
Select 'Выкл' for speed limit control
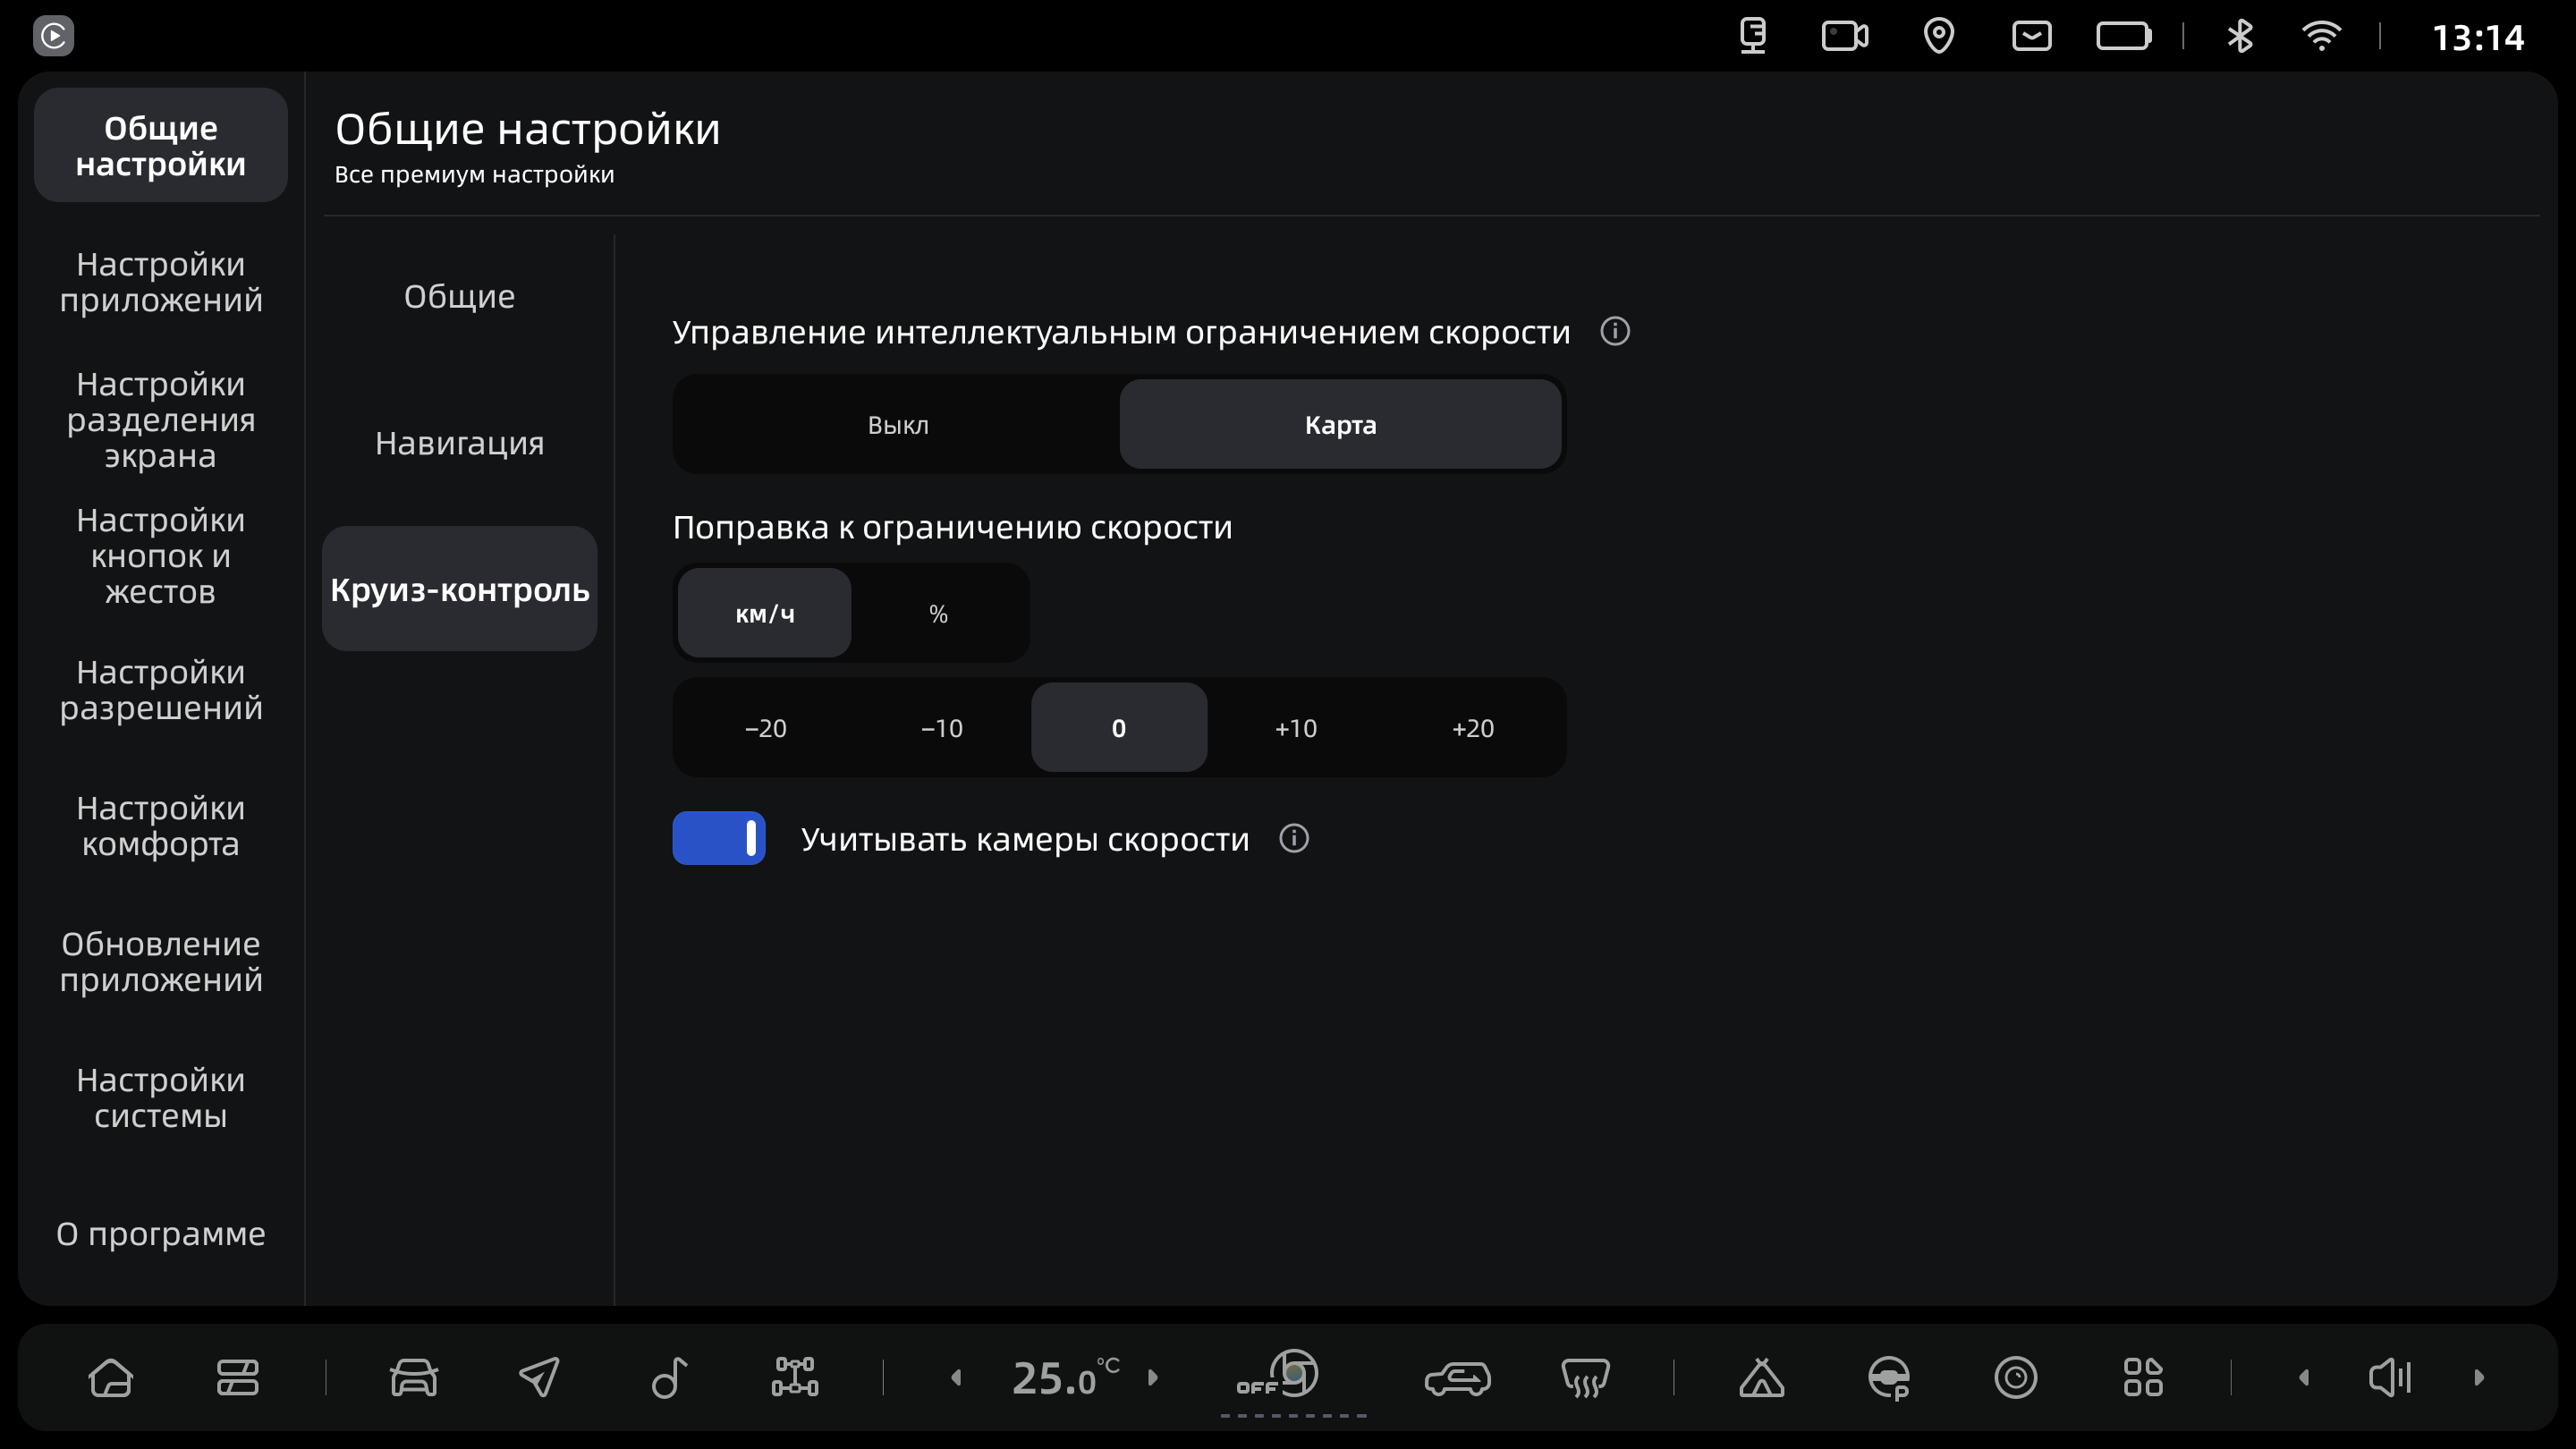(x=898, y=424)
